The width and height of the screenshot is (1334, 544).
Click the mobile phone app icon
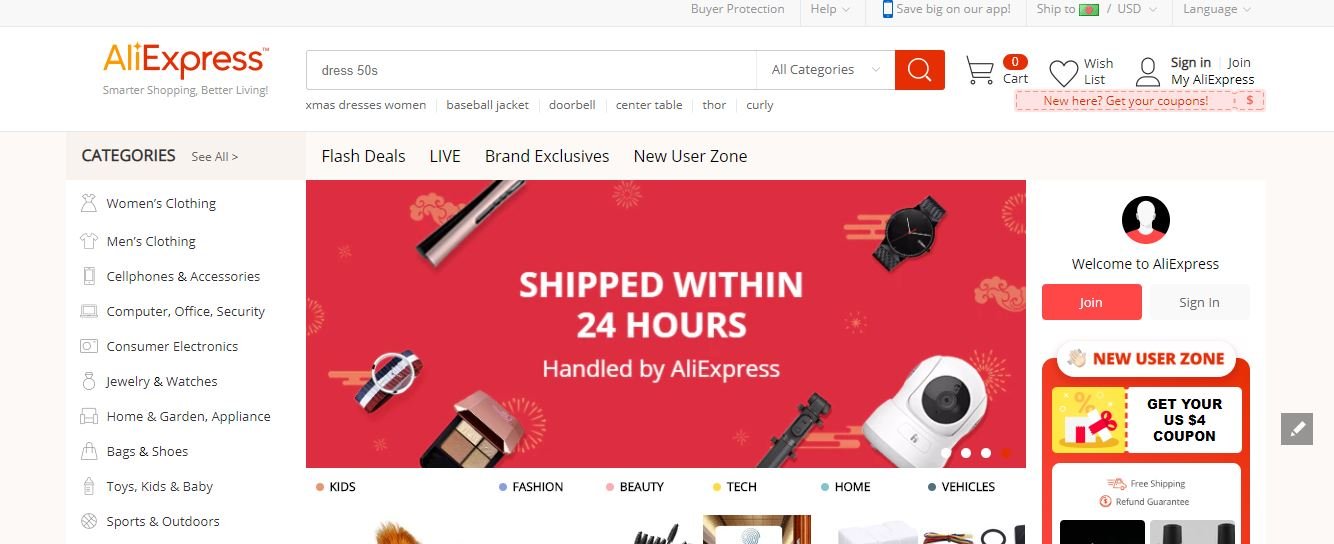tap(887, 9)
